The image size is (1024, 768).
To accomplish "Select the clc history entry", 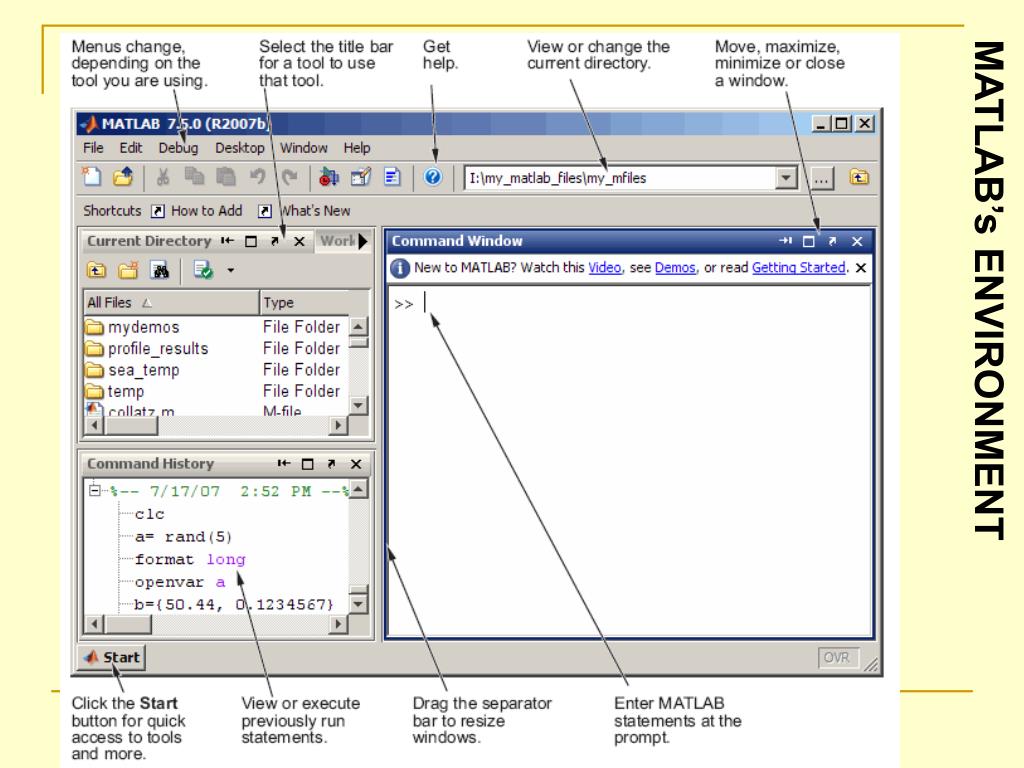I will pos(150,515).
